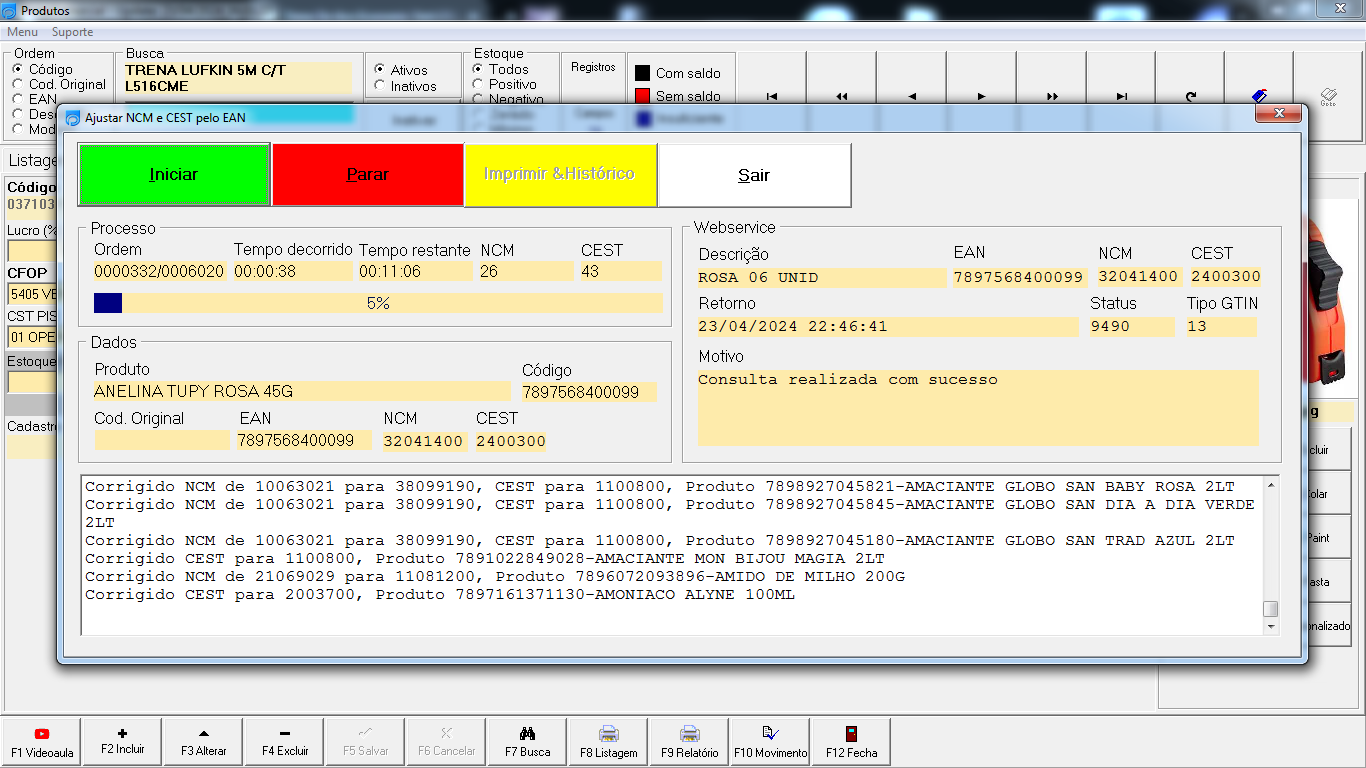Select Positivo under Estoque
The image size is (1366, 768).
point(478,85)
